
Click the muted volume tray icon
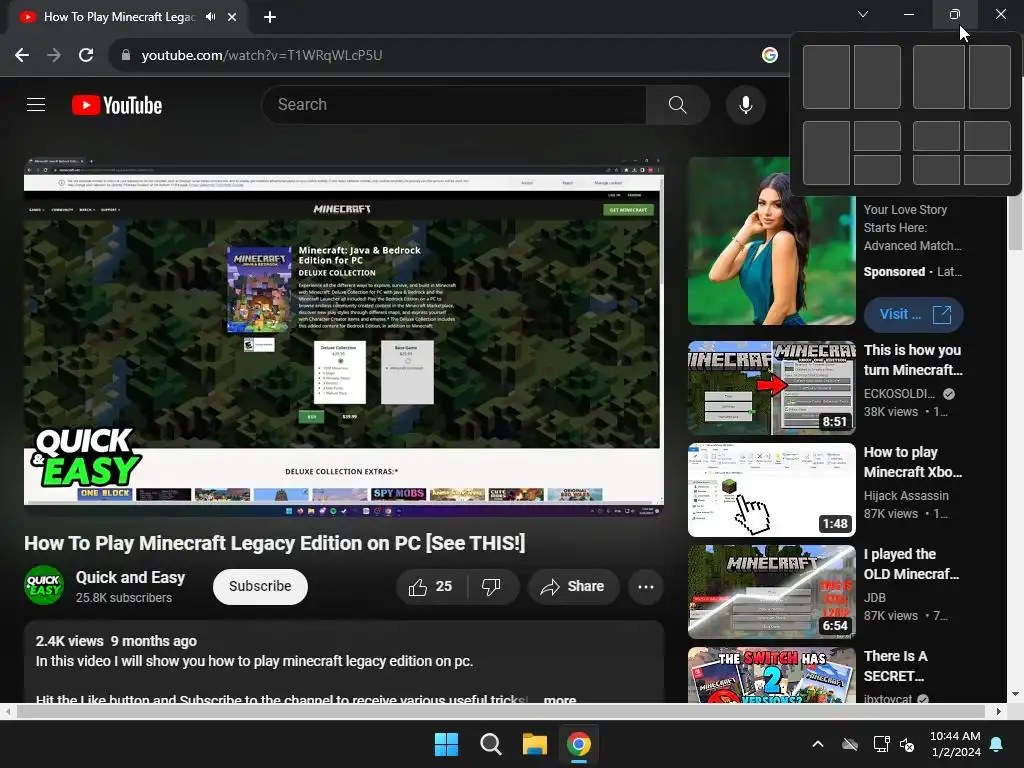pos(906,744)
